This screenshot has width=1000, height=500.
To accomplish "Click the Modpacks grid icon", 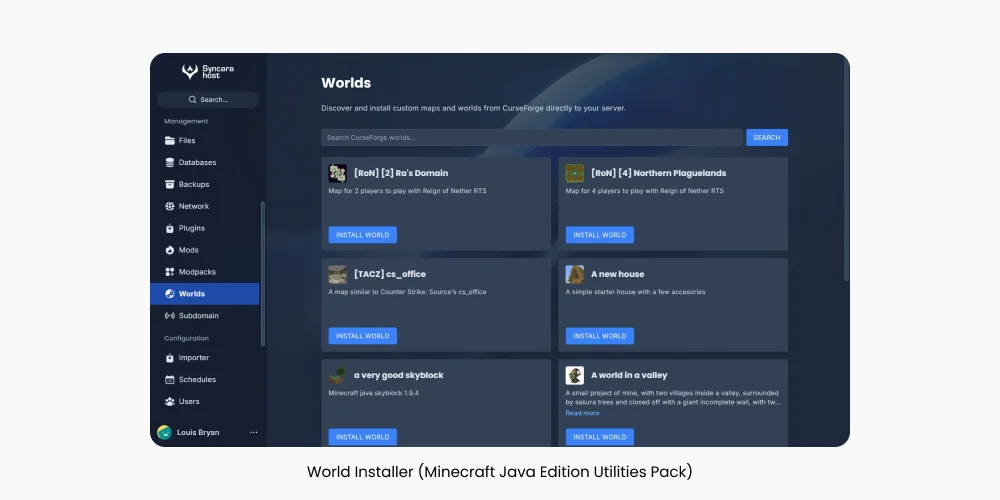I will pyautogui.click(x=170, y=272).
